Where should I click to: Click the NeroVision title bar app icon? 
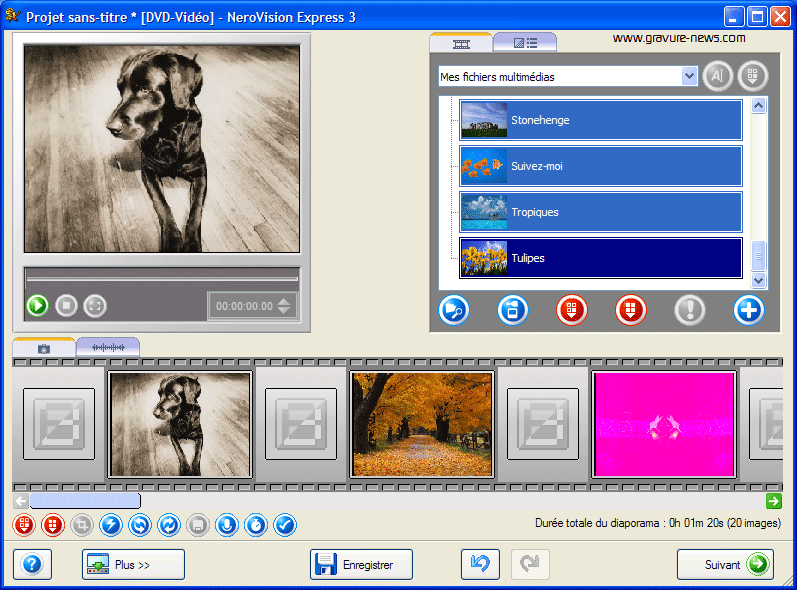(12, 16)
